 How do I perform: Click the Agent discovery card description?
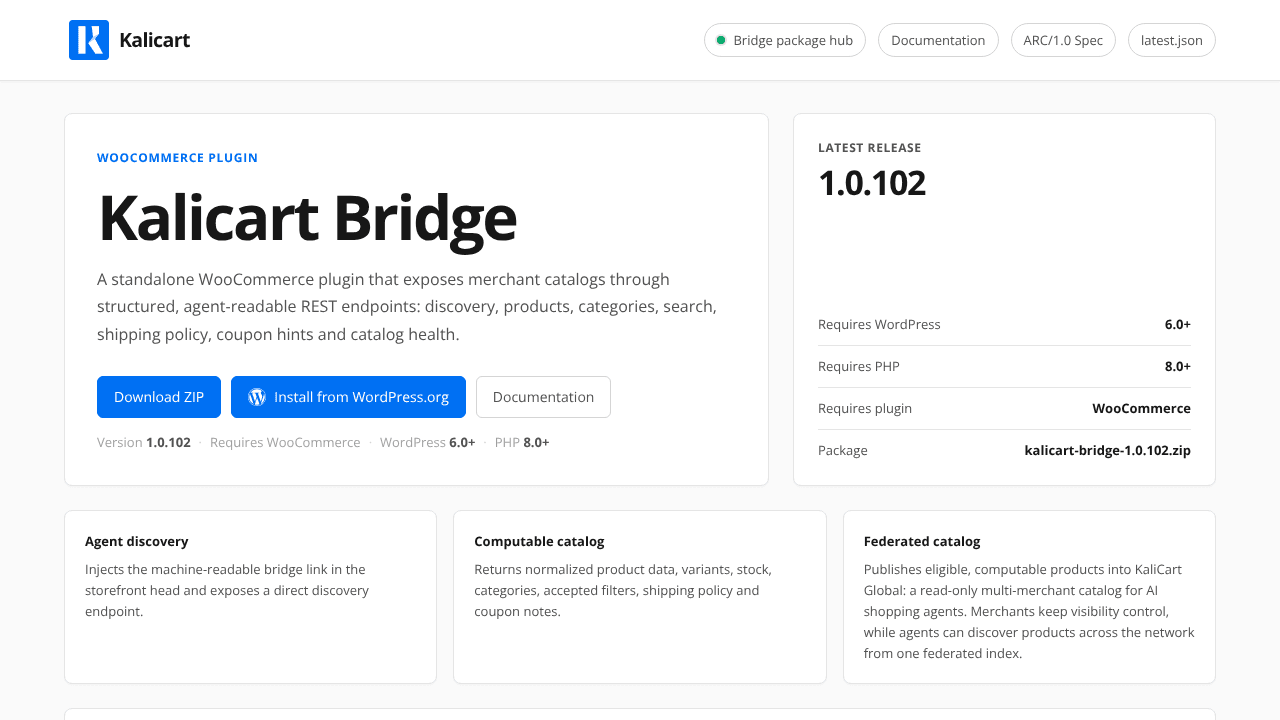[x=227, y=590]
